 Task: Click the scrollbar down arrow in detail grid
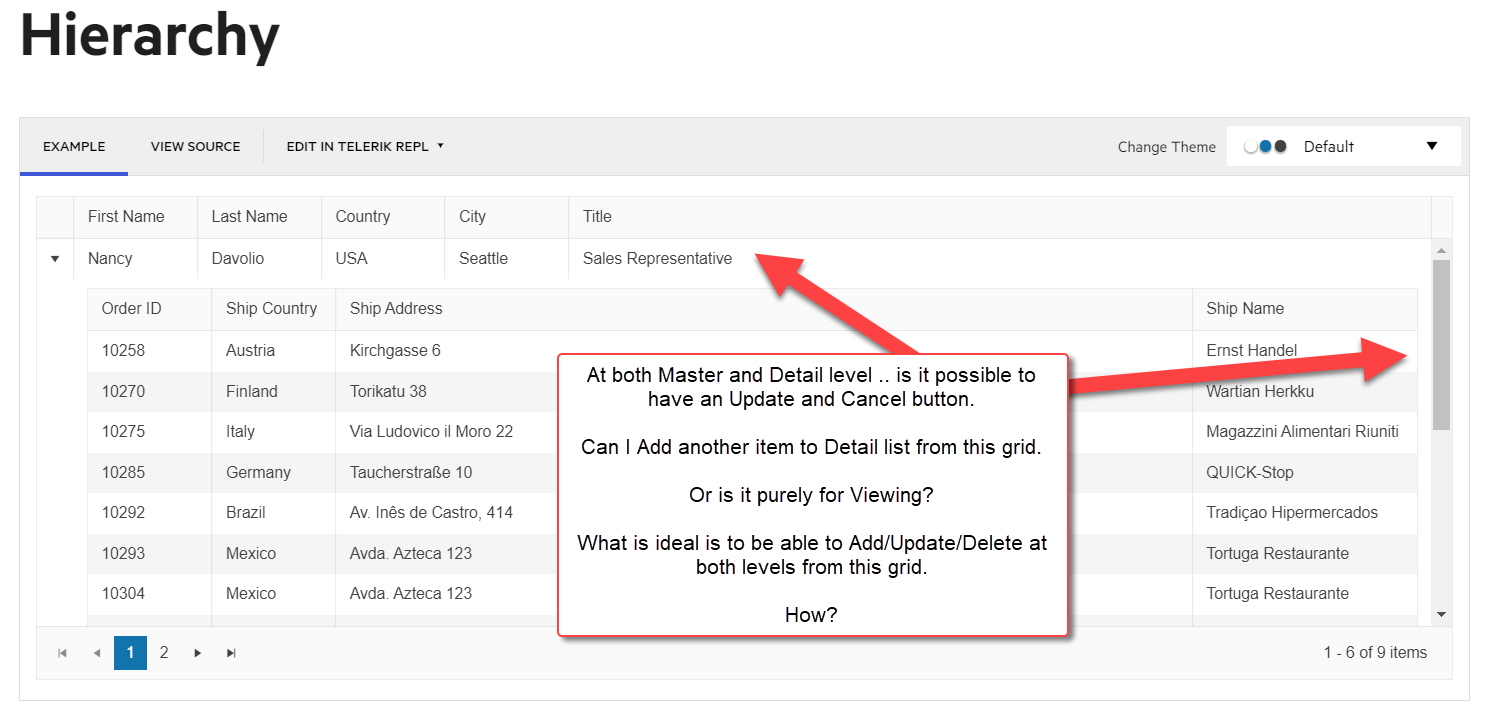coord(1440,613)
